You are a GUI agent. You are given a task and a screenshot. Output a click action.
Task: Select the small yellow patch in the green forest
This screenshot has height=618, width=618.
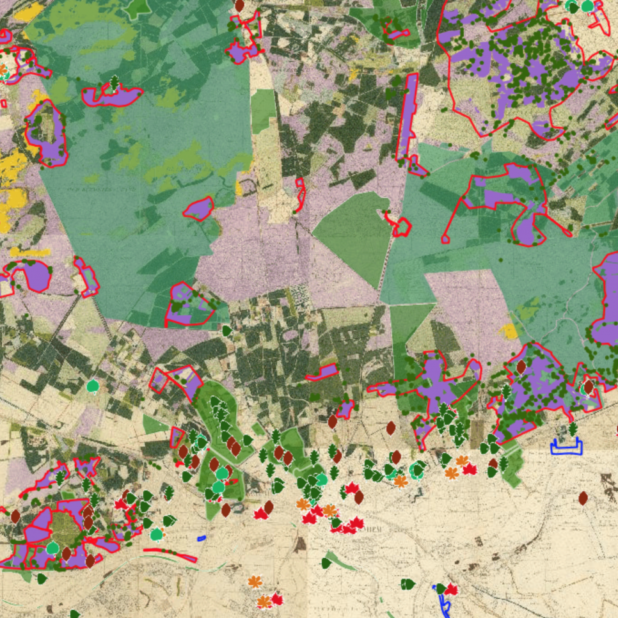[509, 331]
